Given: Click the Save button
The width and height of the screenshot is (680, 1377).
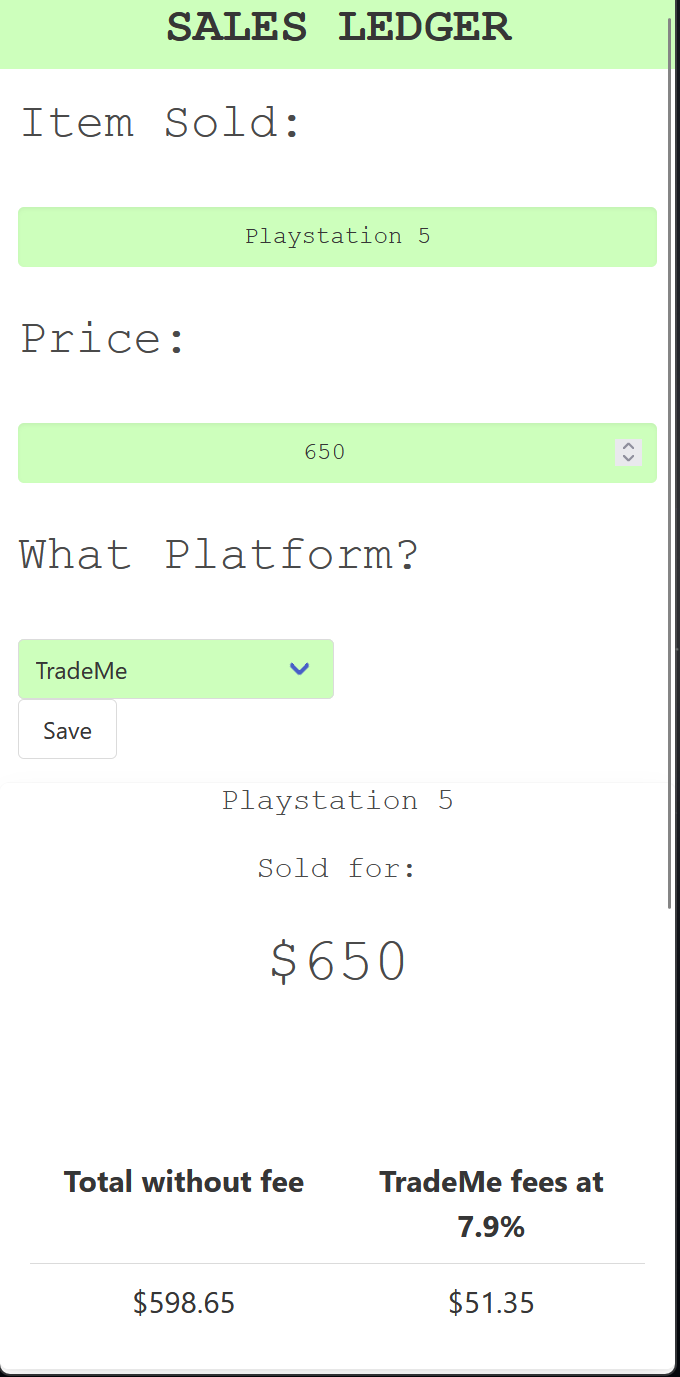Looking at the screenshot, I should 67,730.
